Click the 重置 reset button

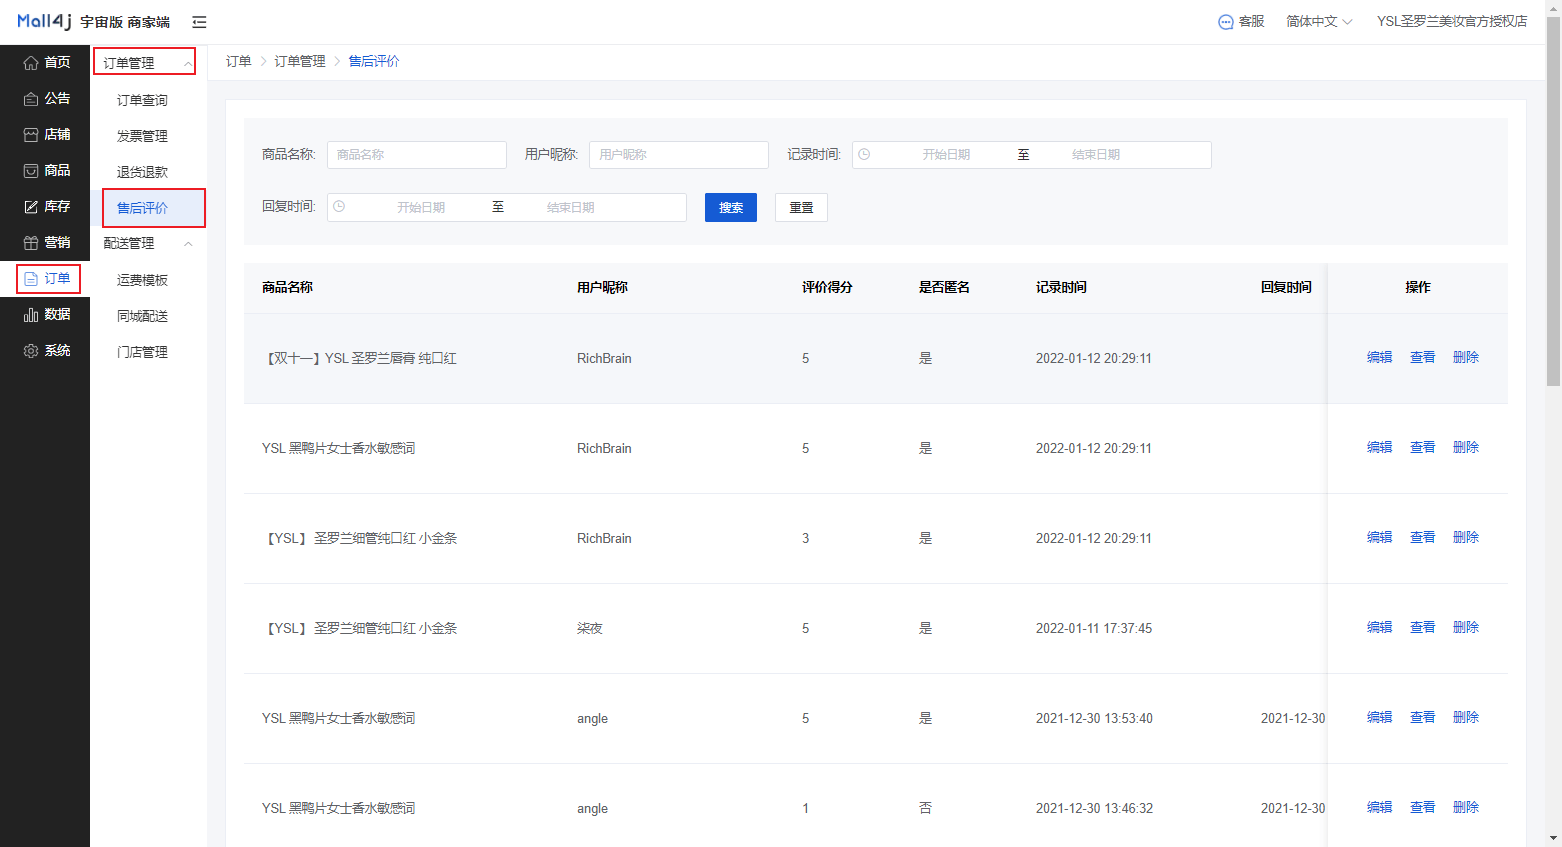pyautogui.click(x=801, y=208)
